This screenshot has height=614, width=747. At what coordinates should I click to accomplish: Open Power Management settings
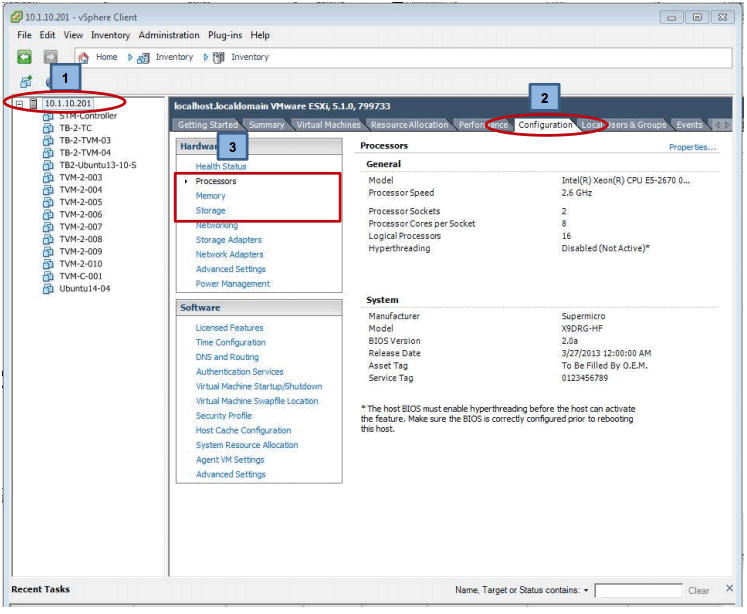[x=232, y=284]
